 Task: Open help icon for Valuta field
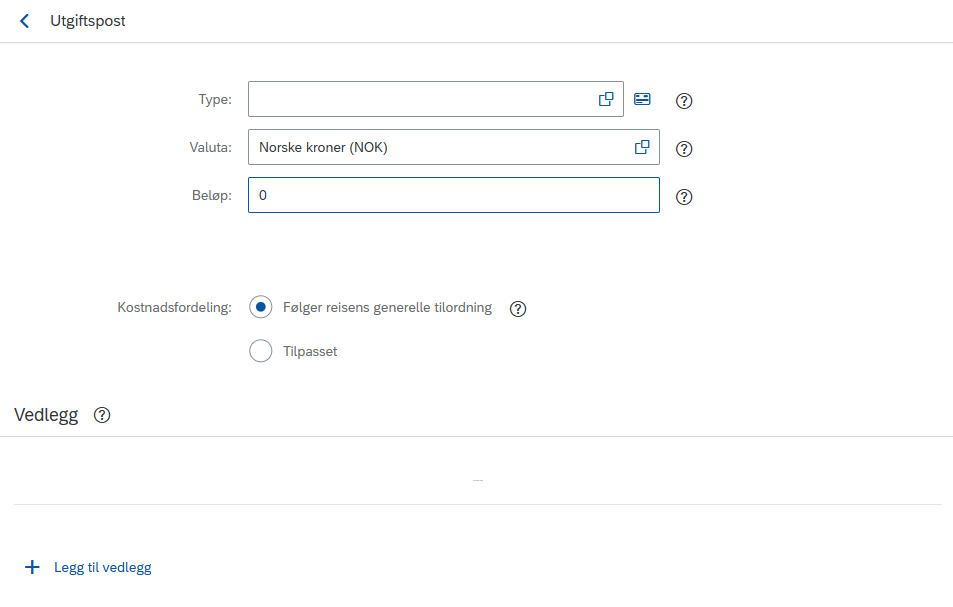pos(684,149)
